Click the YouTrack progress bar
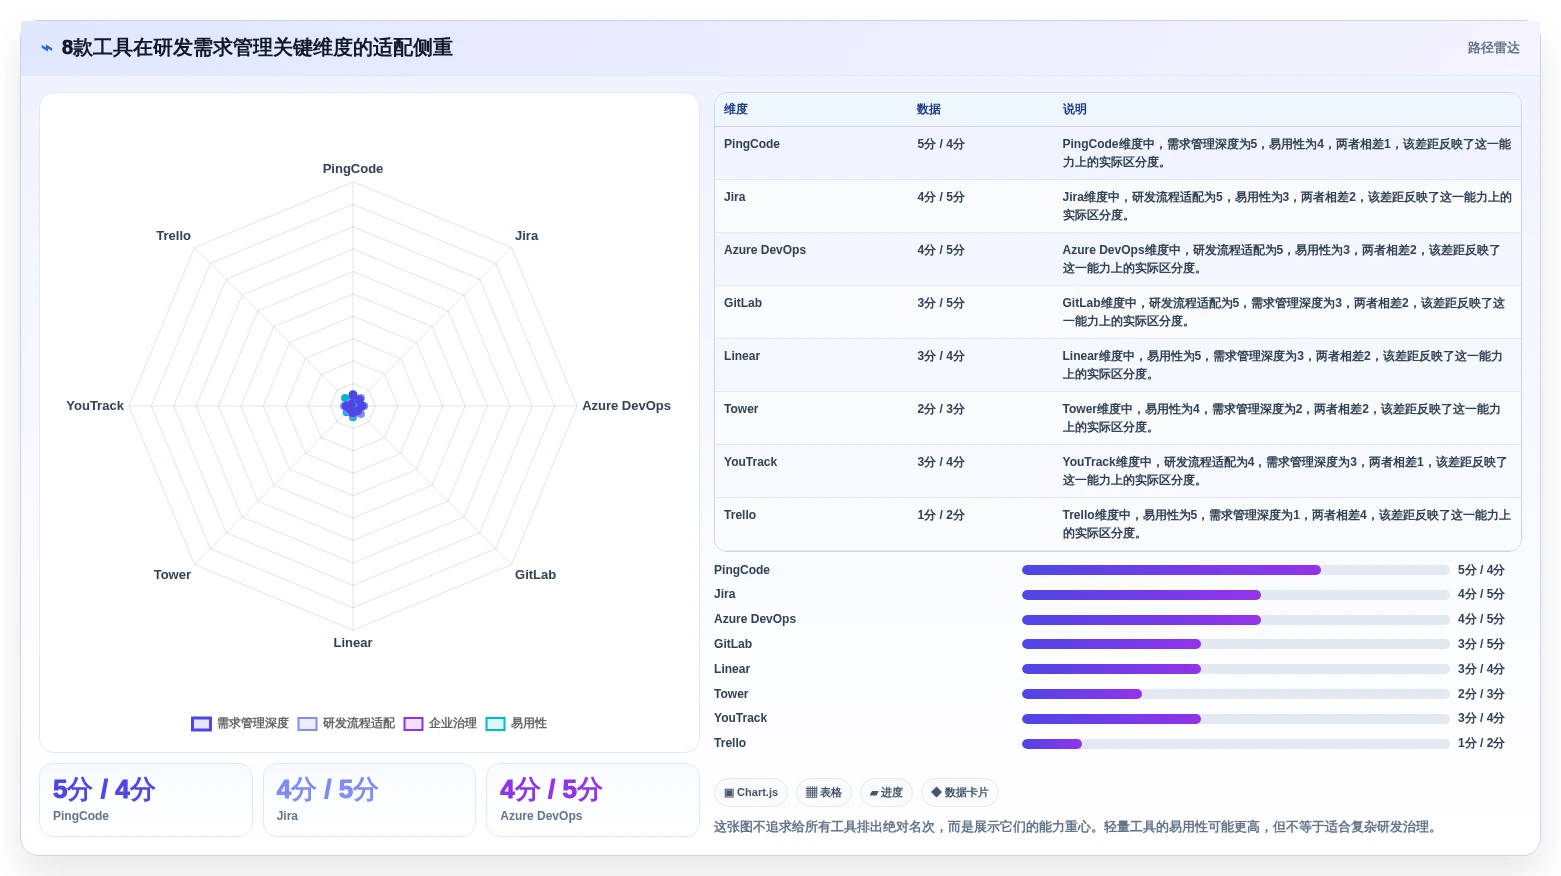 coord(1235,718)
